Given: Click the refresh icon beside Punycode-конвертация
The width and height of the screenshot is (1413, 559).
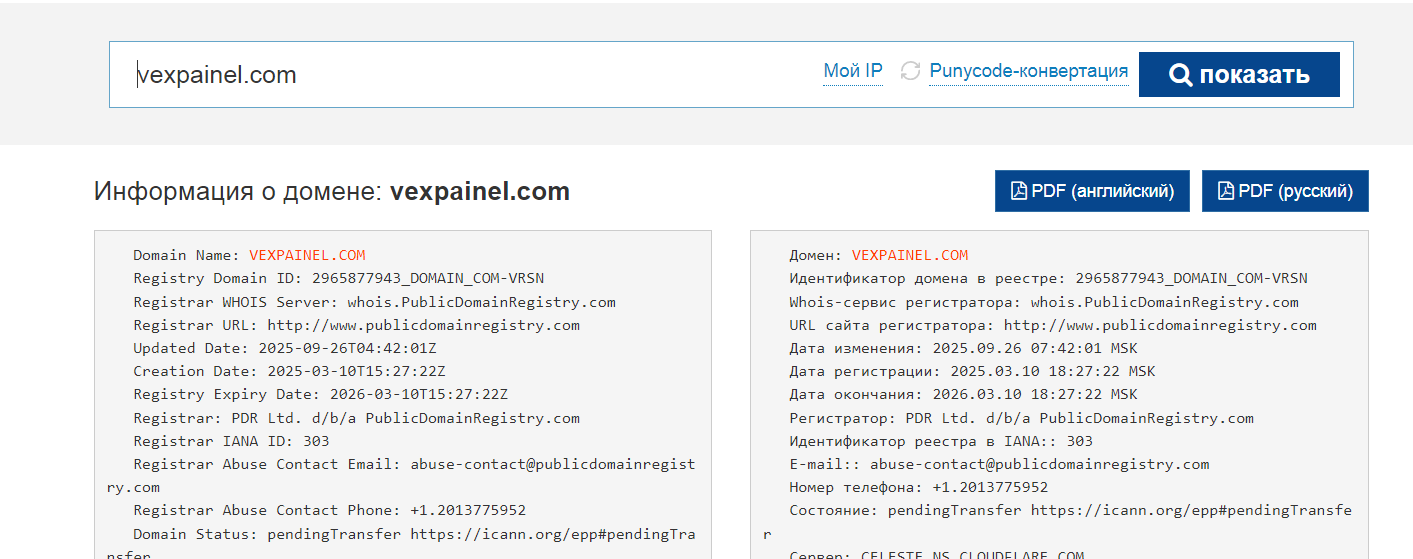Looking at the screenshot, I should (910, 71).
